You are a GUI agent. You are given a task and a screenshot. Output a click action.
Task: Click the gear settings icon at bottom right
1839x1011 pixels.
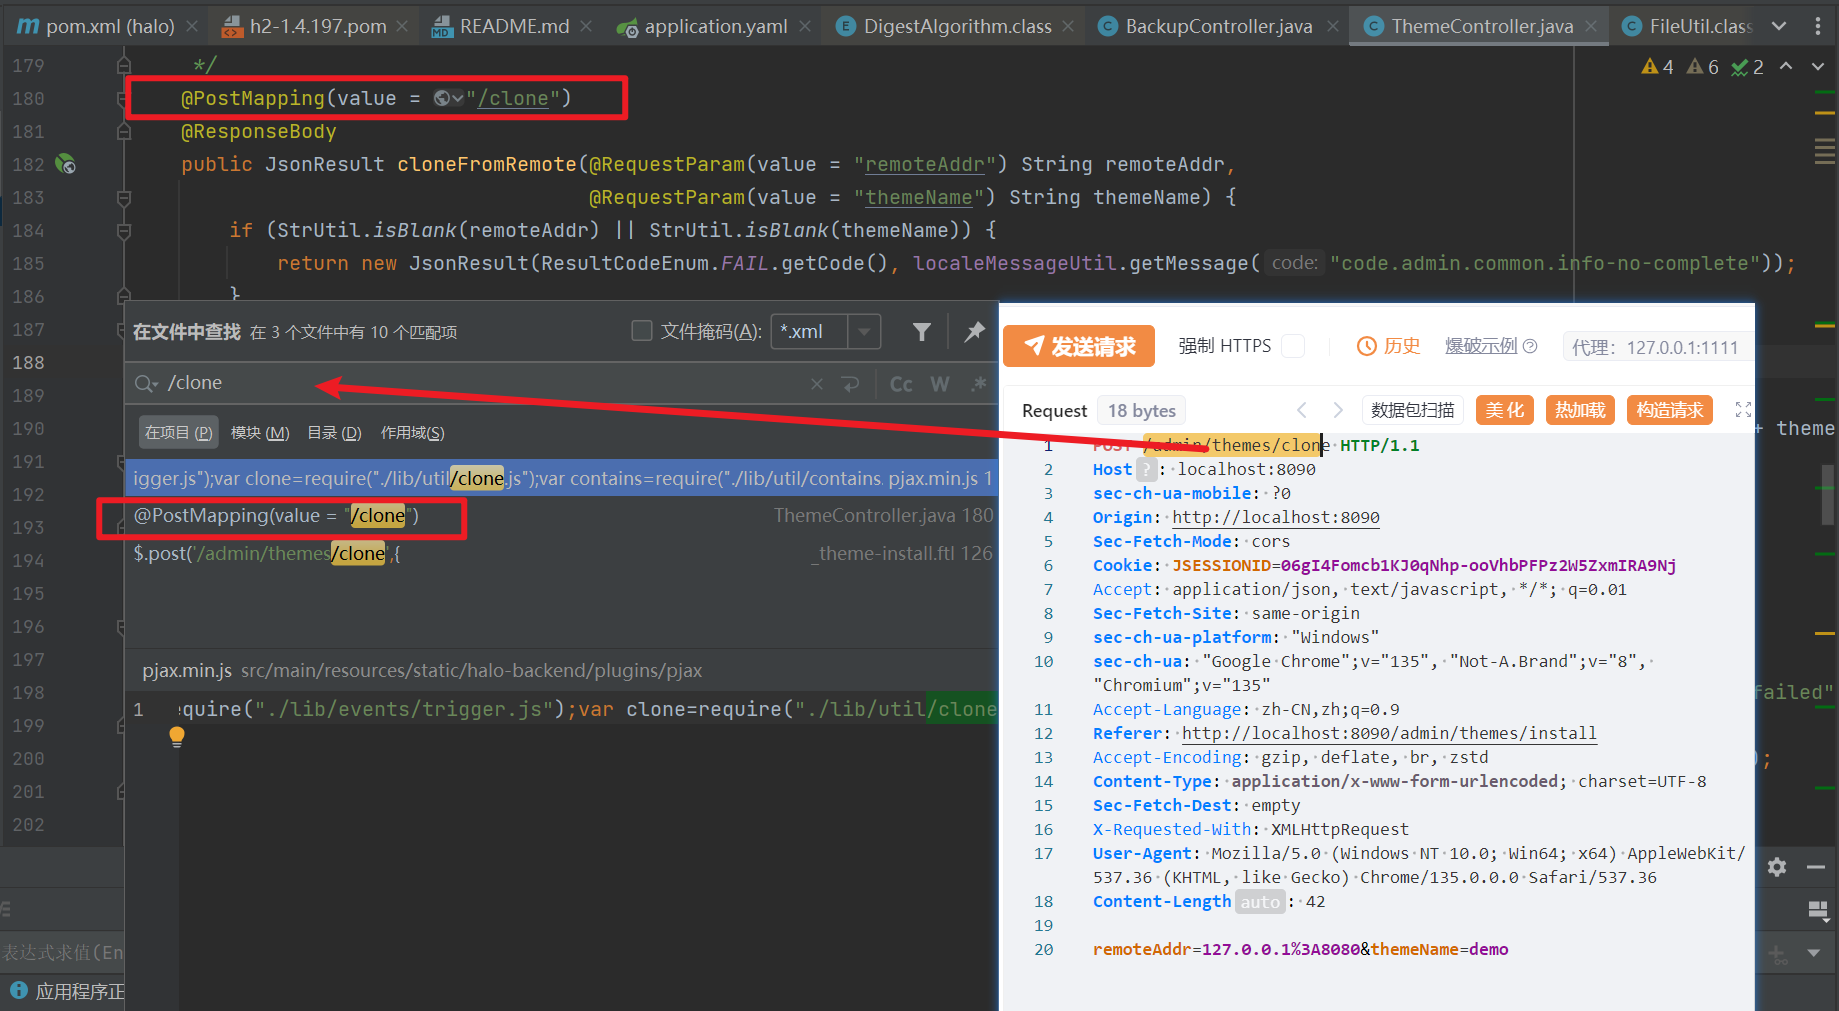tap(1776, 867)
